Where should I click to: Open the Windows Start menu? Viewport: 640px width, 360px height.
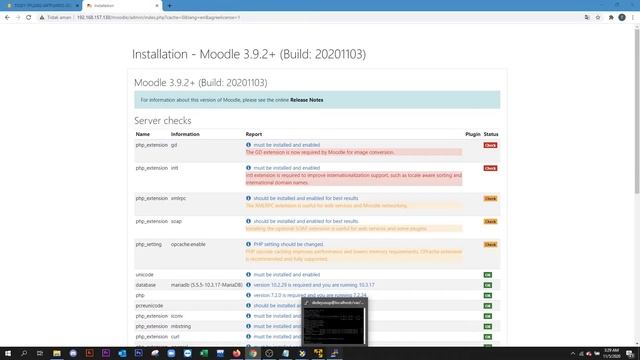[x=8, y=353]
